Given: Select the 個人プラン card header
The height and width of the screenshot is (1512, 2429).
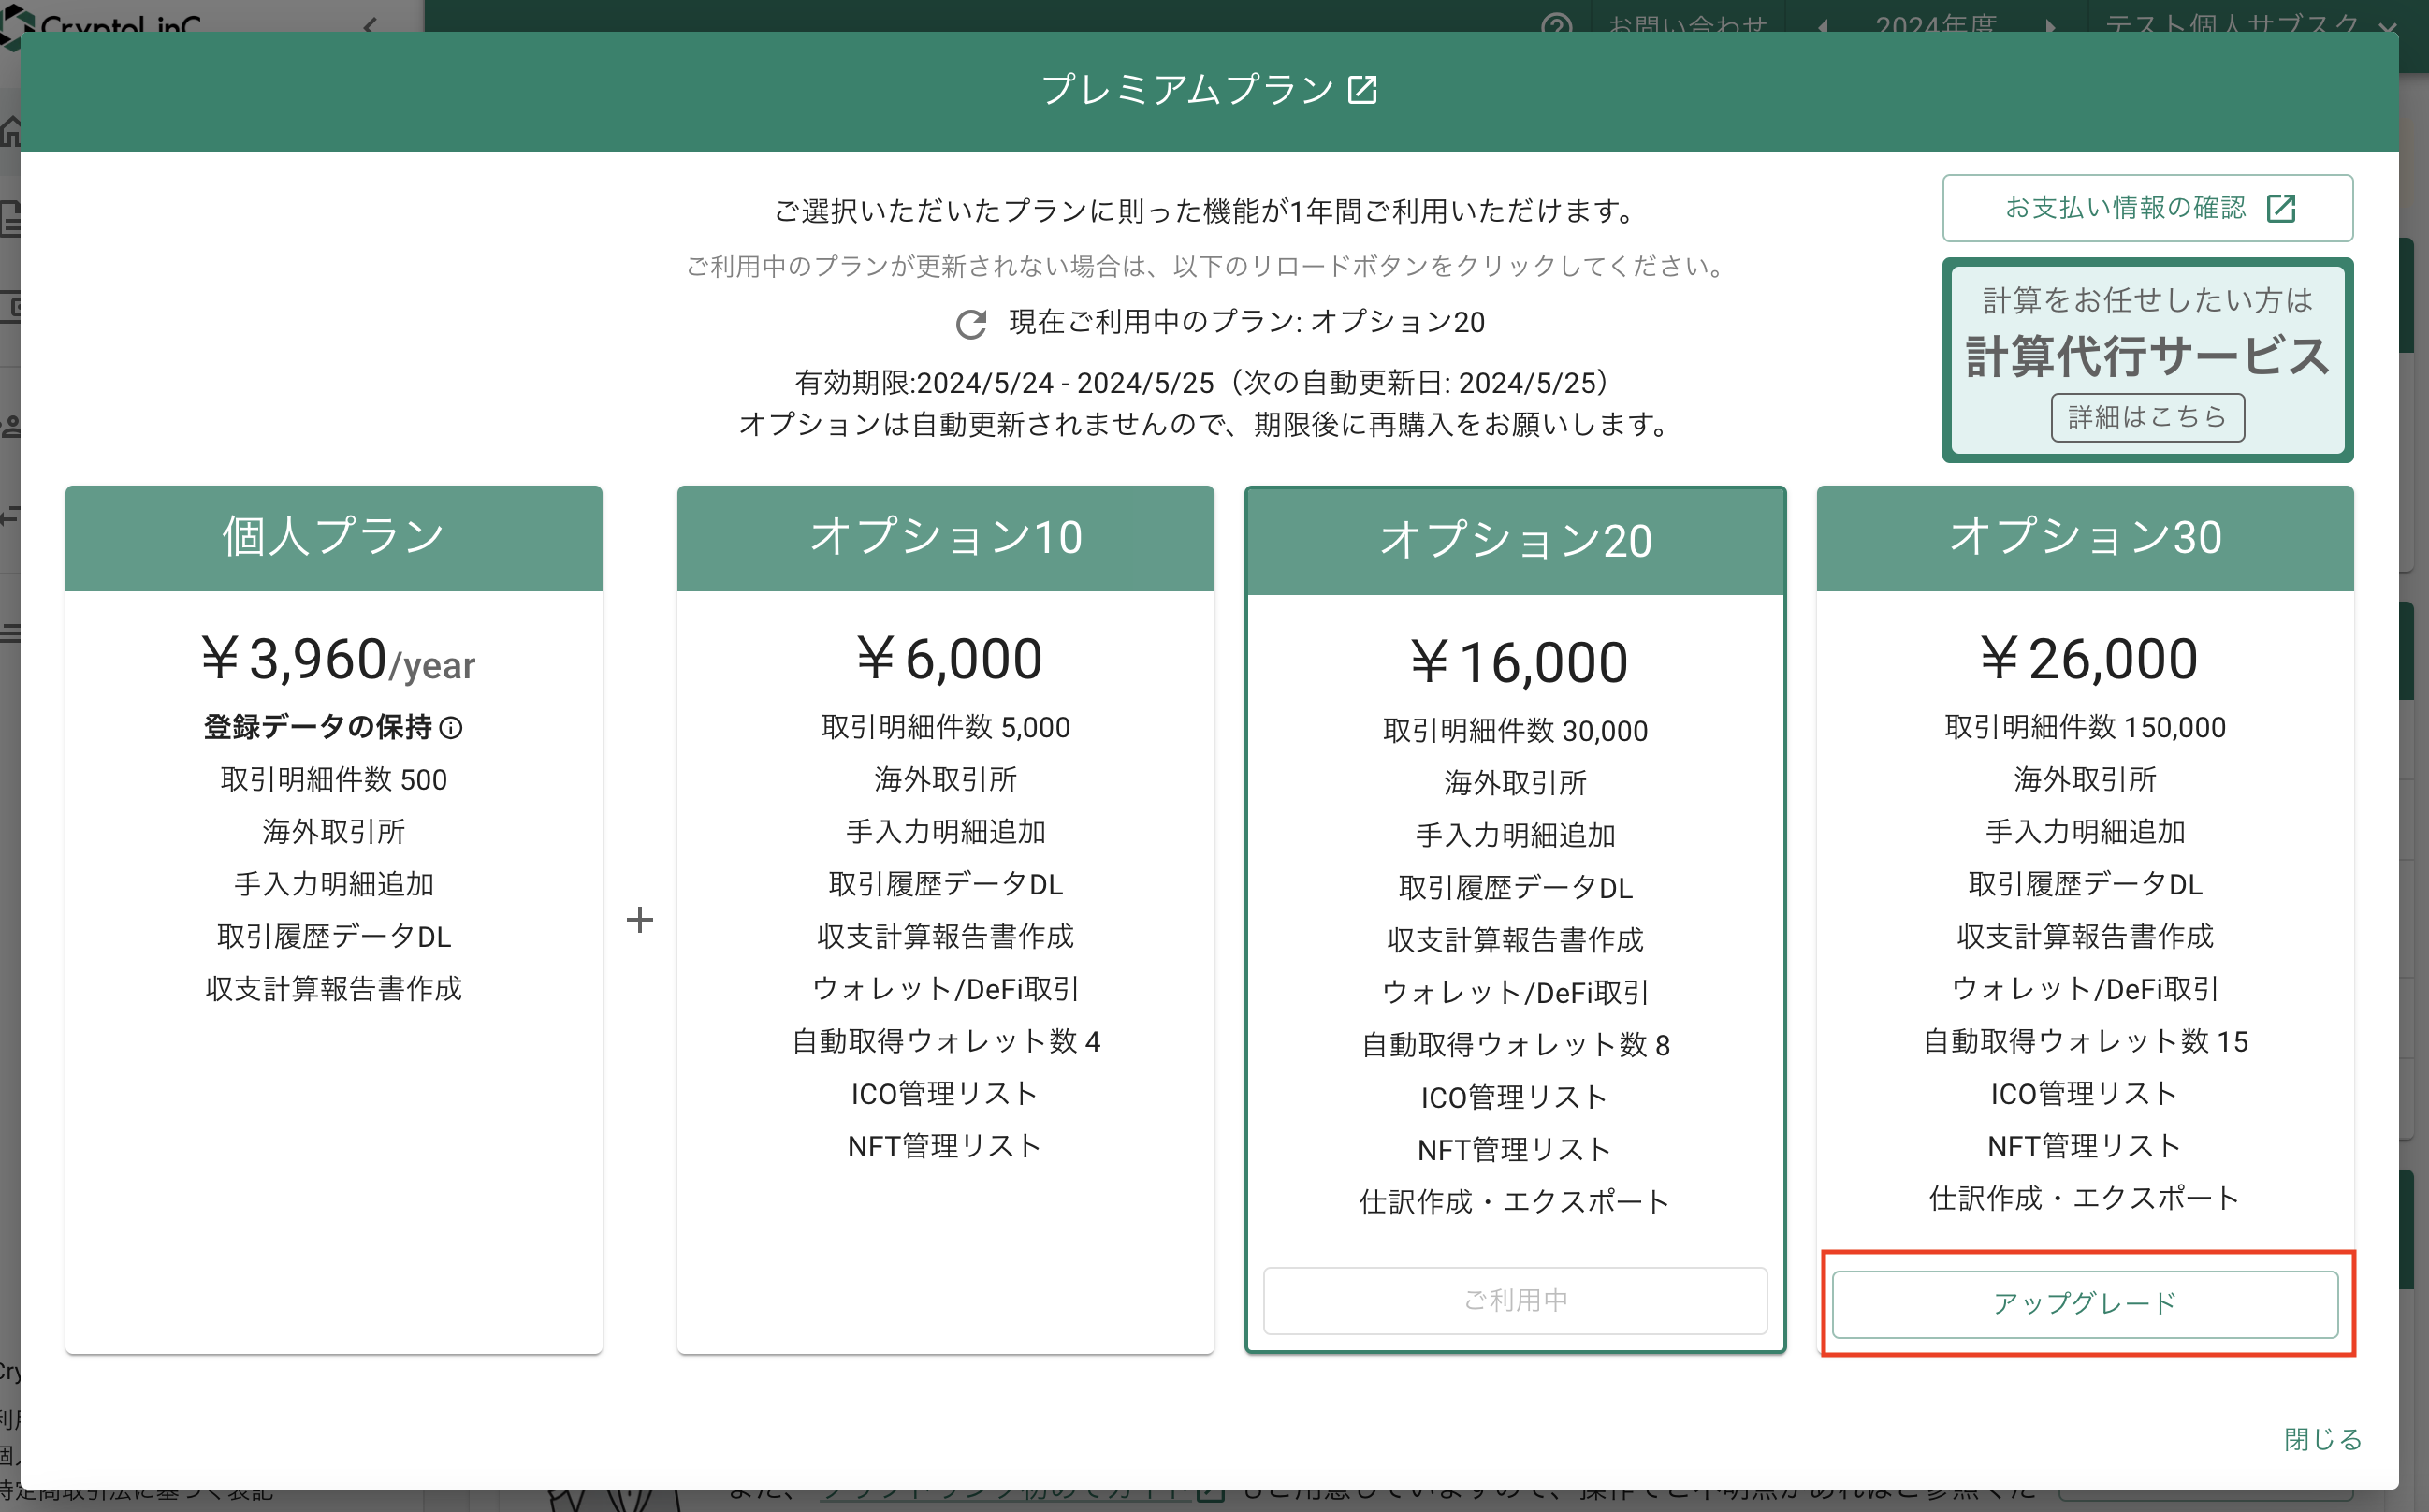Looking at the screenshot, I should [334, 538].
